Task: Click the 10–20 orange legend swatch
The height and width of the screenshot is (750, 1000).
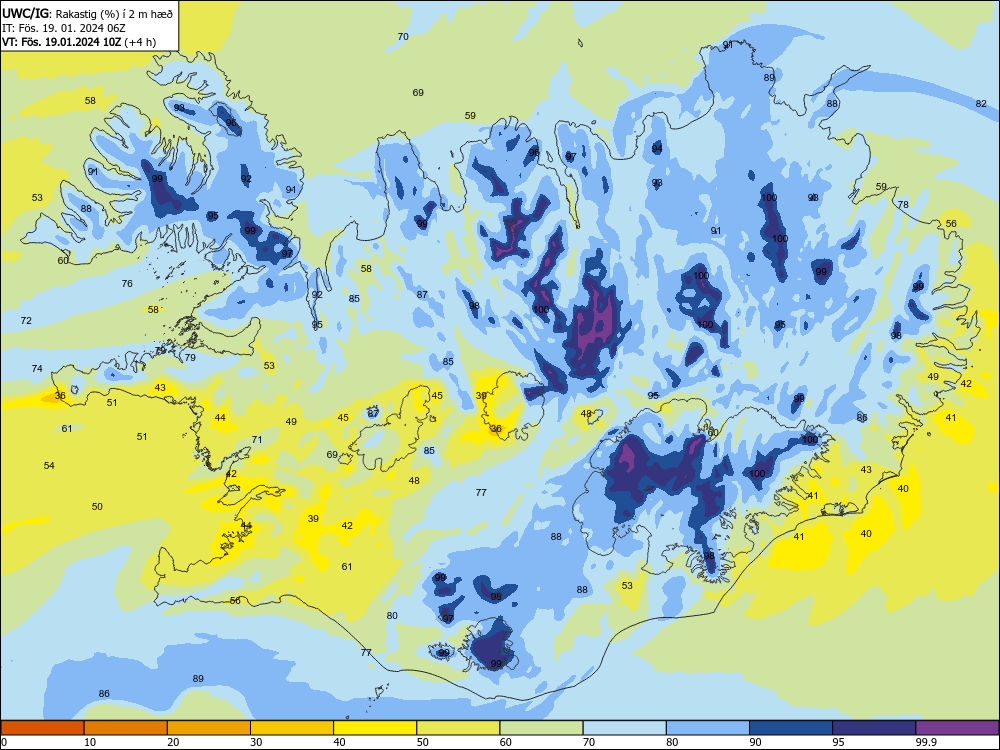Action: 126,728
